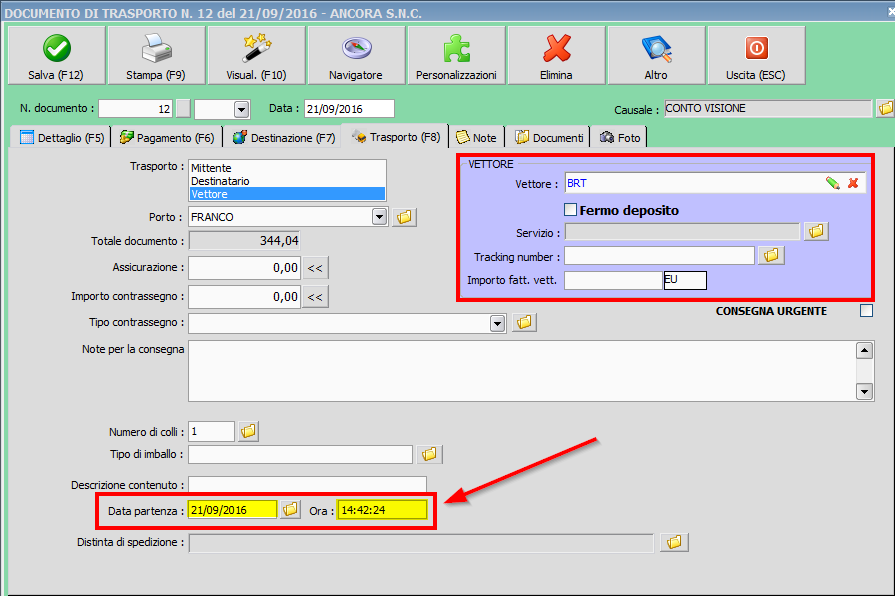Click the Tracking number input field

(x=659, y=256)
